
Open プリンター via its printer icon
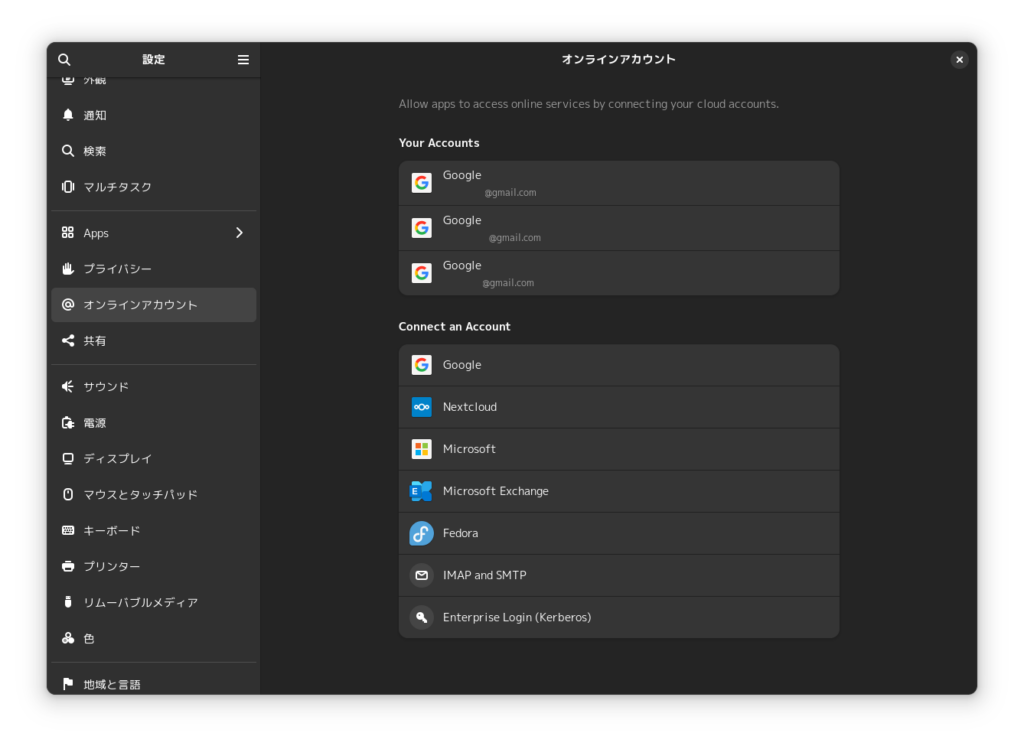coord(68,566)
